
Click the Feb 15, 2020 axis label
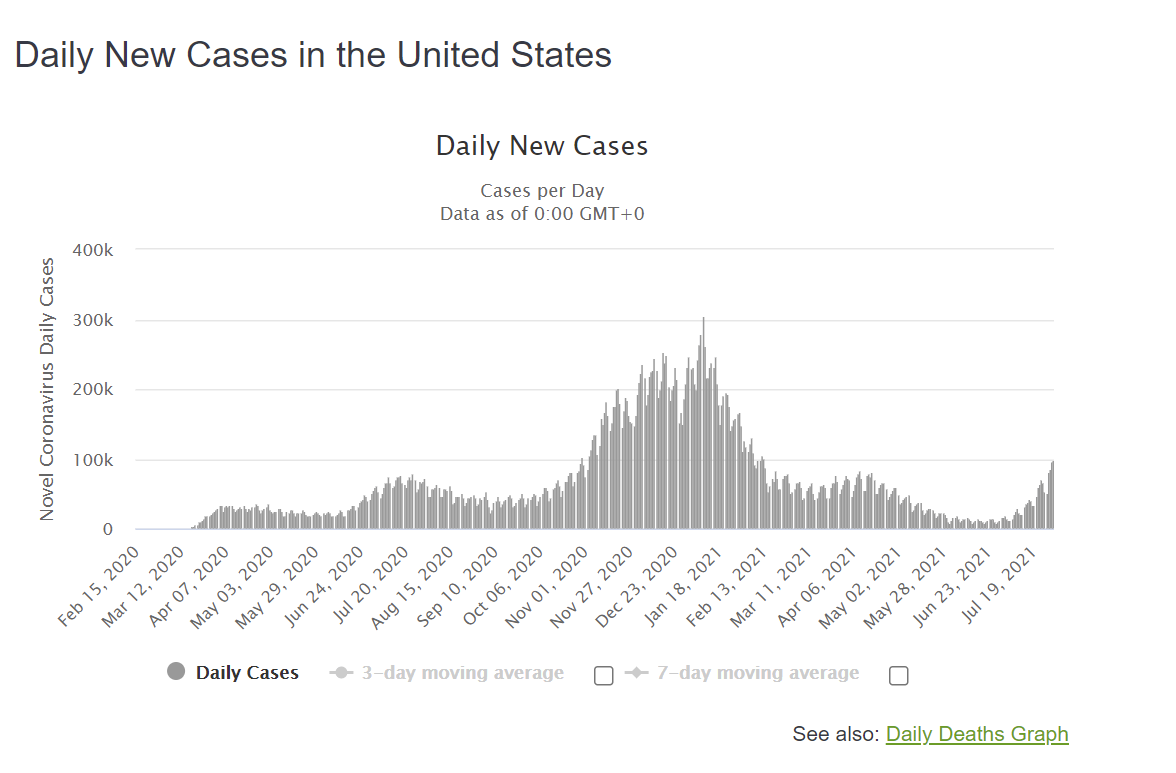click(98, 586)
